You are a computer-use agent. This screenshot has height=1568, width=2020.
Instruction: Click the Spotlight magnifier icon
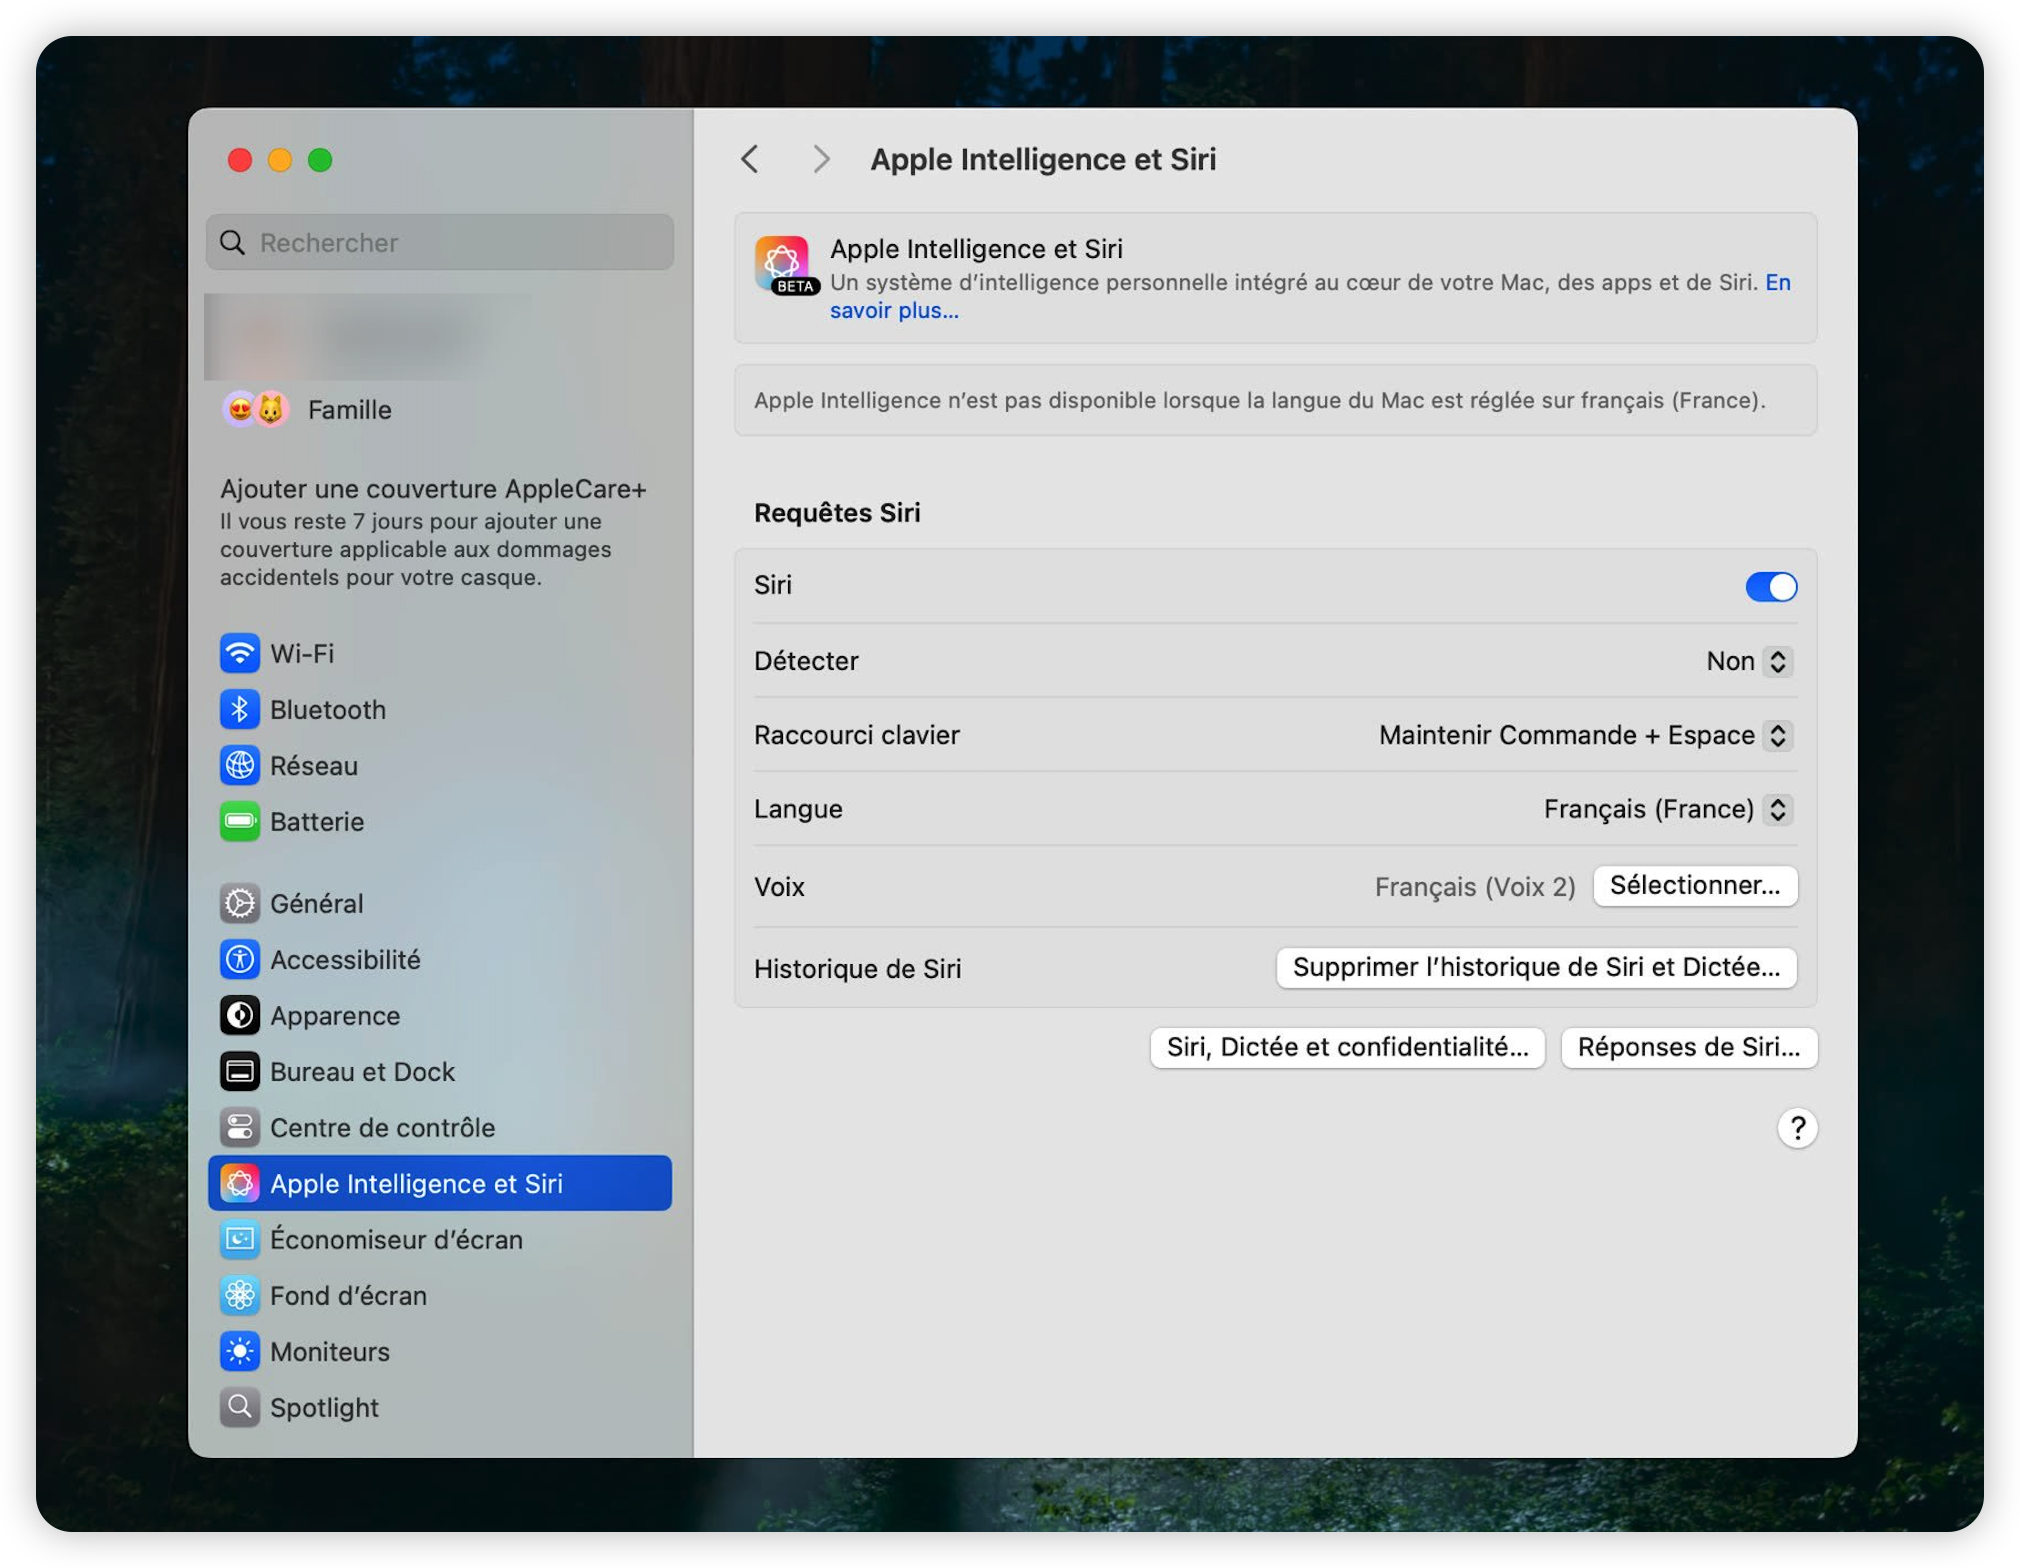(x=239, y=1408)
